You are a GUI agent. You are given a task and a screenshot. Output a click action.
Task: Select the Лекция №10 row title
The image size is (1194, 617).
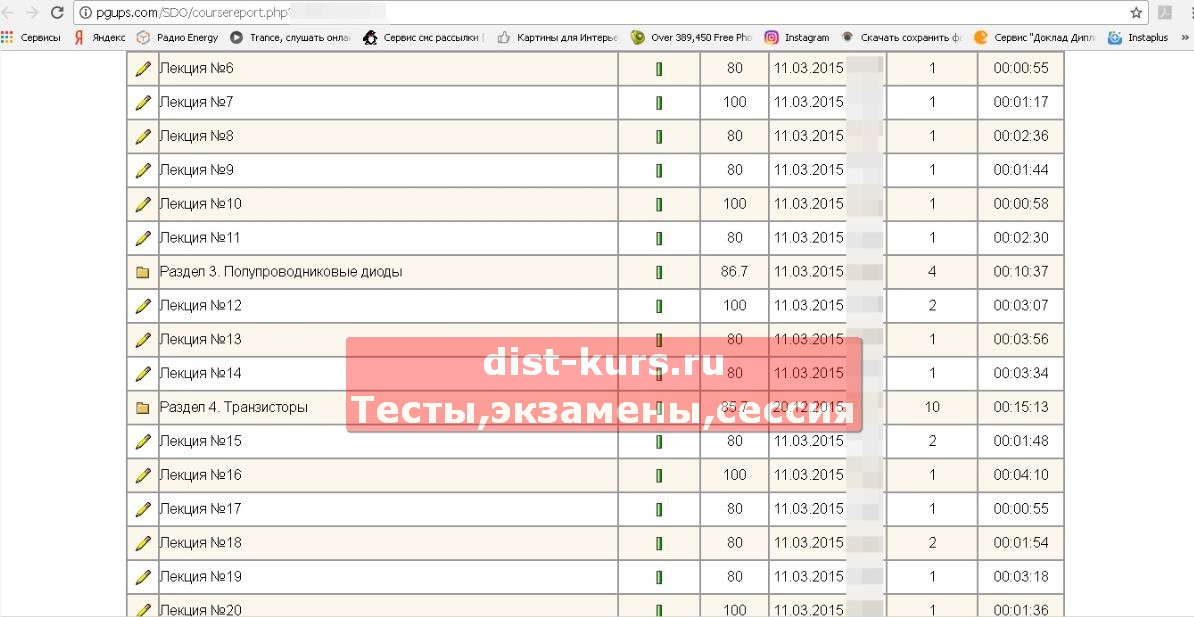pyautogui.click(x=201, y=204)
